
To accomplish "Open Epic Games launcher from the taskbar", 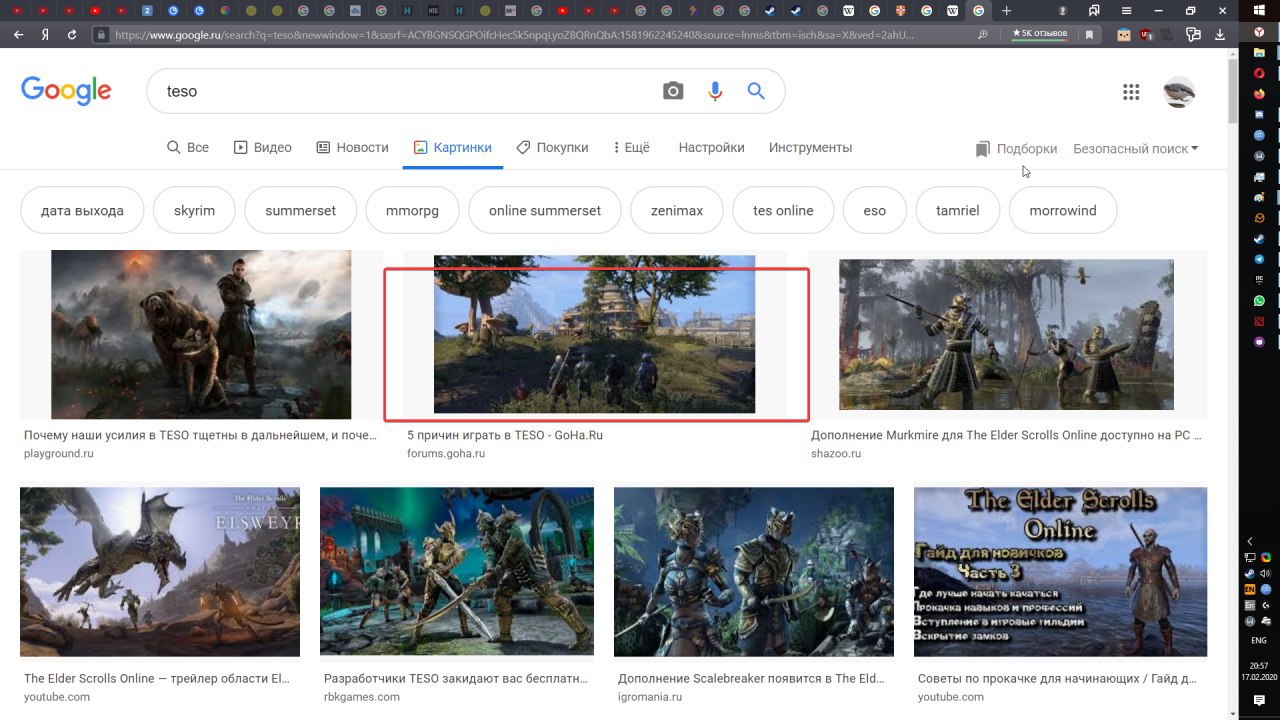I will click(1259, 280).
